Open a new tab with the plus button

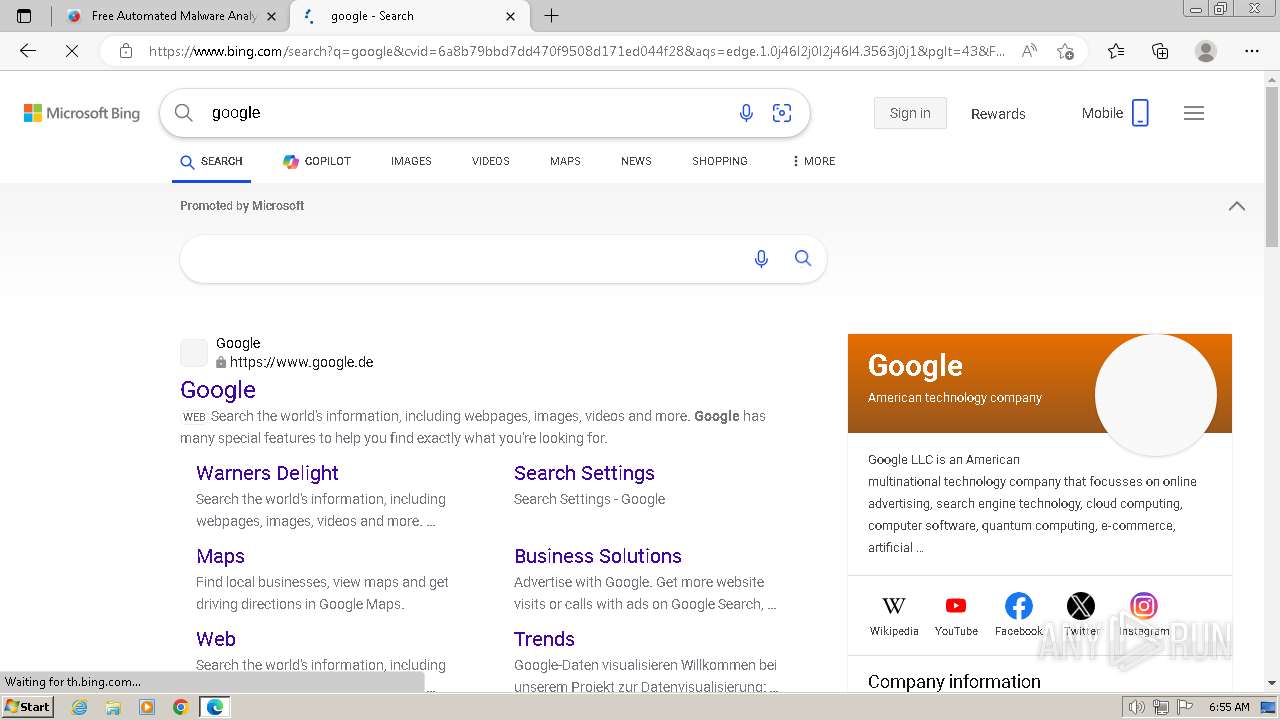click(551, 16)
